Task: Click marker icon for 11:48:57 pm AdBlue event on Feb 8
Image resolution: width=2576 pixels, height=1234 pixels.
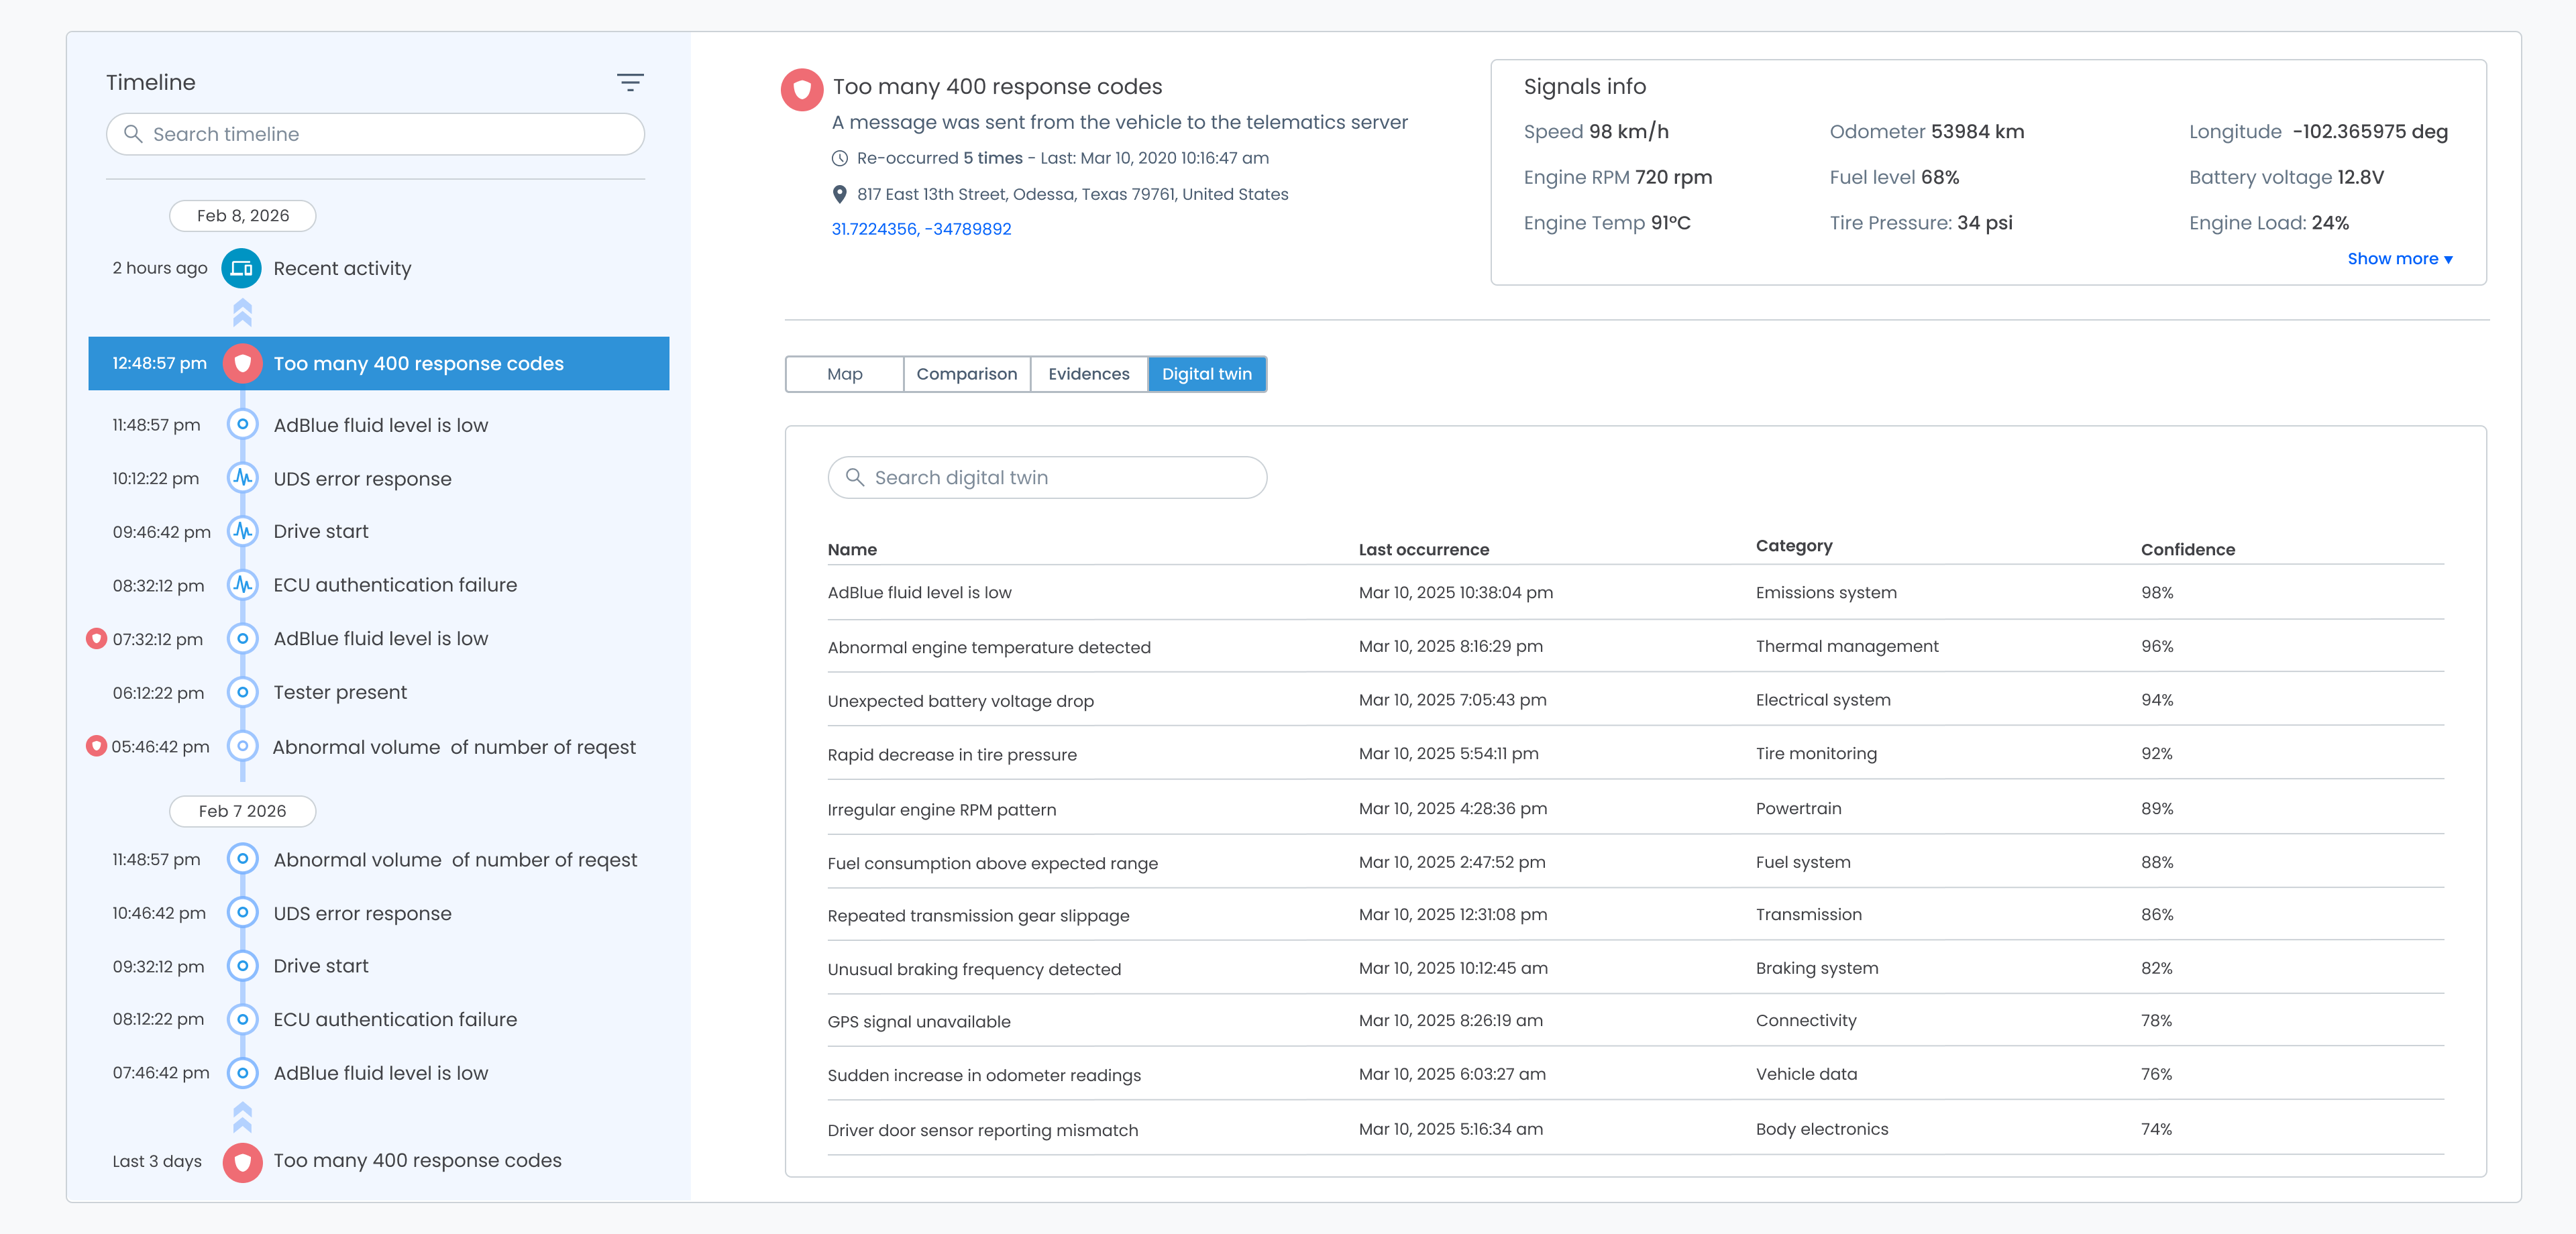Action: pyautogui.click(x=242, y=424)
